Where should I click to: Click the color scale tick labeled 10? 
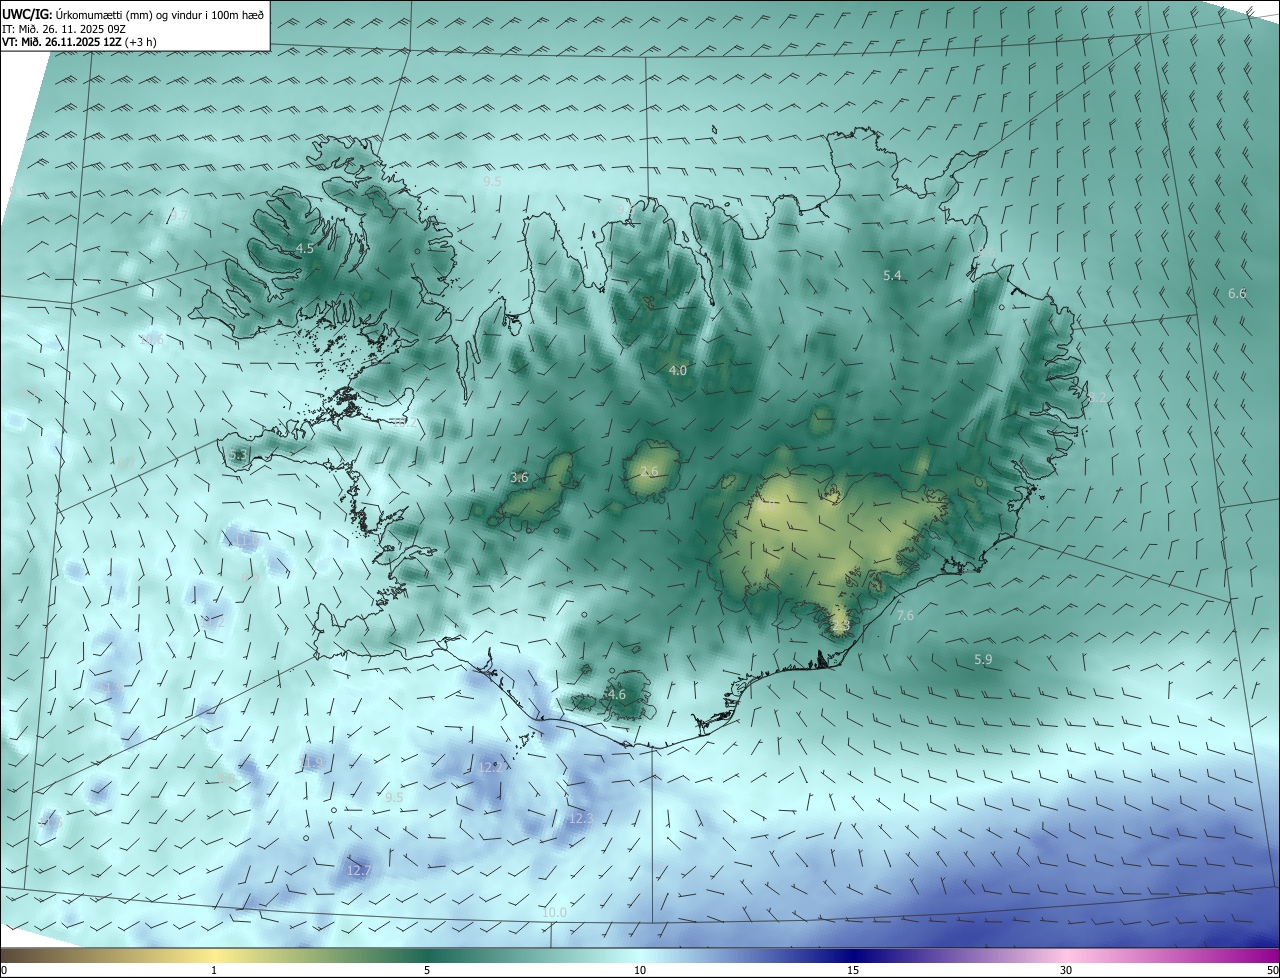point(640,970)
